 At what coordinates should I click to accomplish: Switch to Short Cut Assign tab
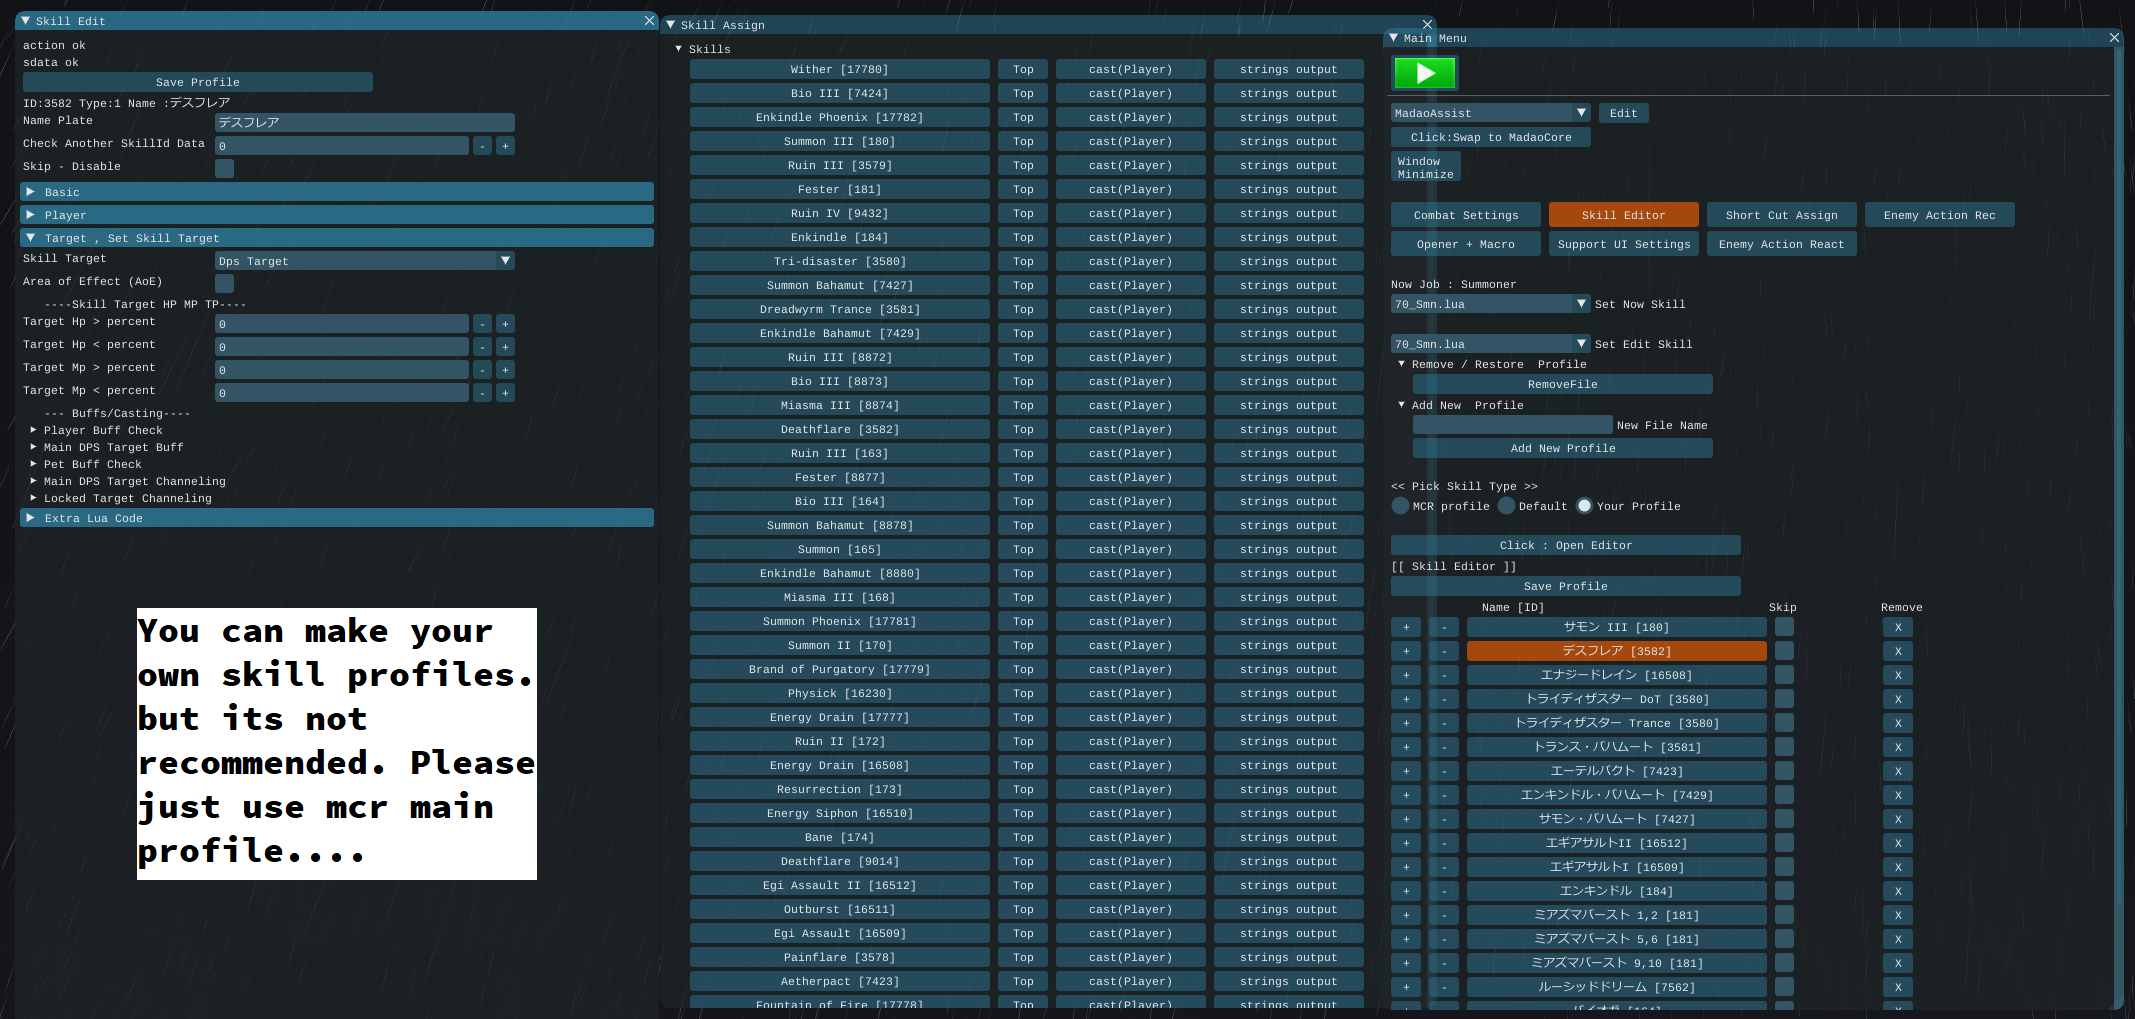(x=1781, y=215)
